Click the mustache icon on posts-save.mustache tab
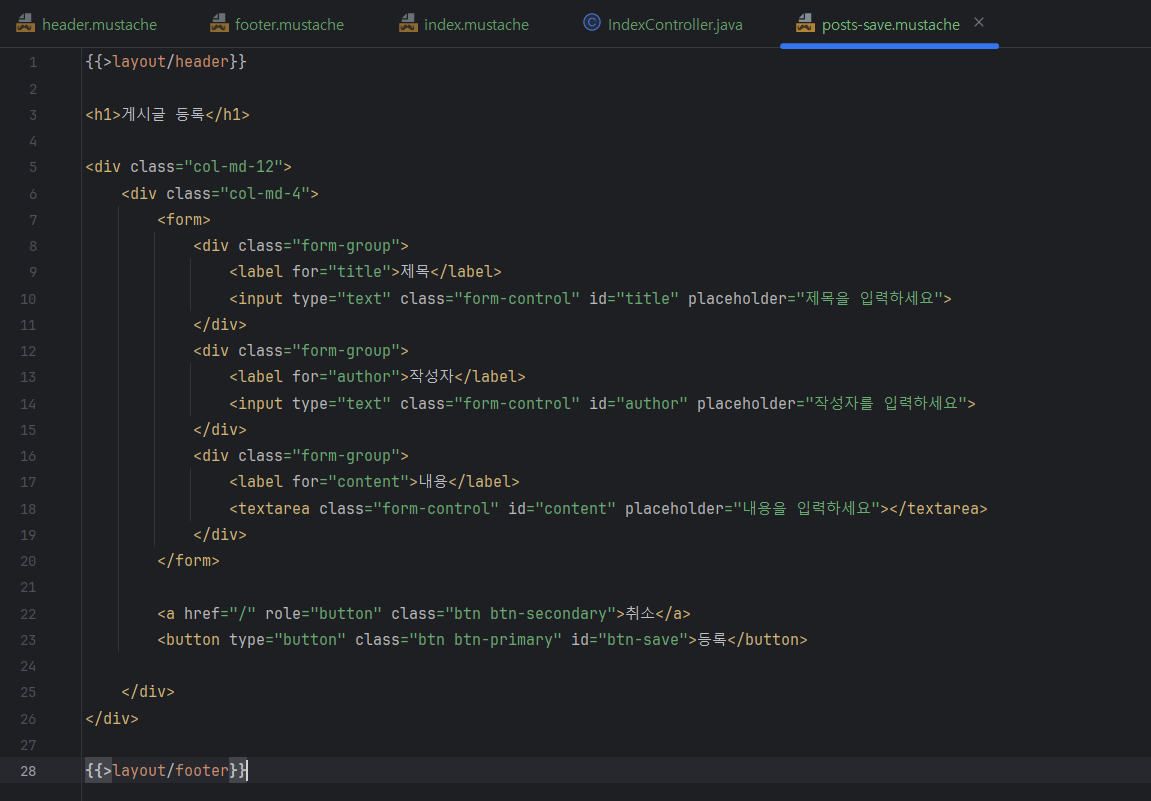The height and width of the screenshot is (801, 1151). (805, 23)
